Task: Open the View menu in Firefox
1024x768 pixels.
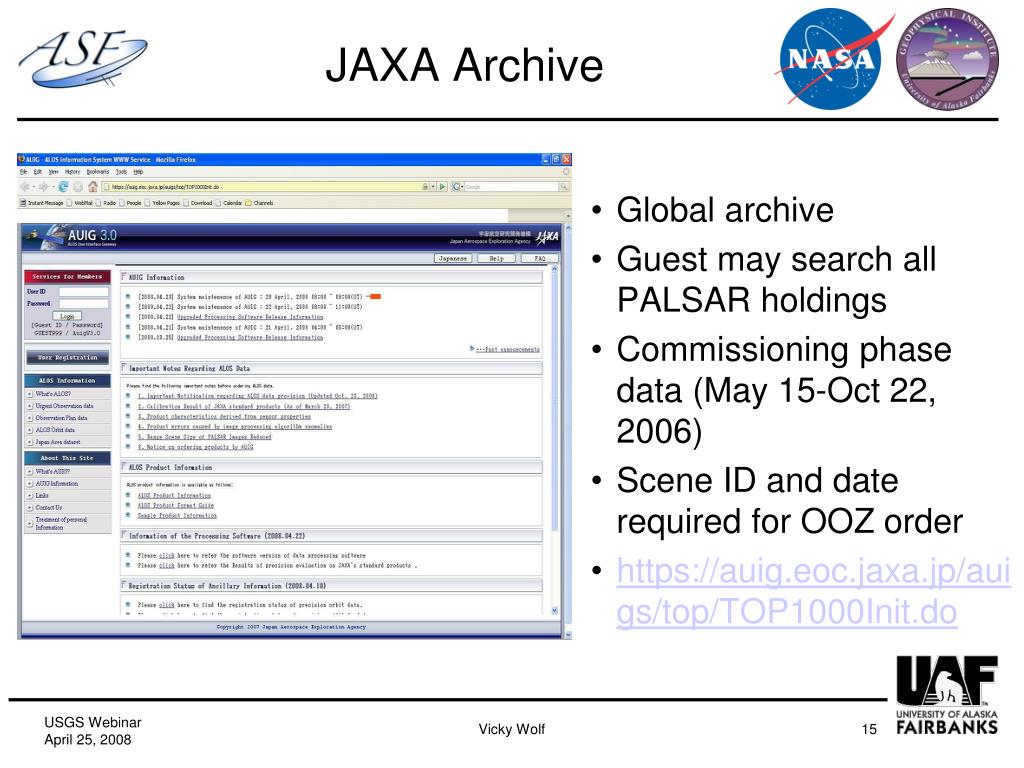Action: [54, 172]
